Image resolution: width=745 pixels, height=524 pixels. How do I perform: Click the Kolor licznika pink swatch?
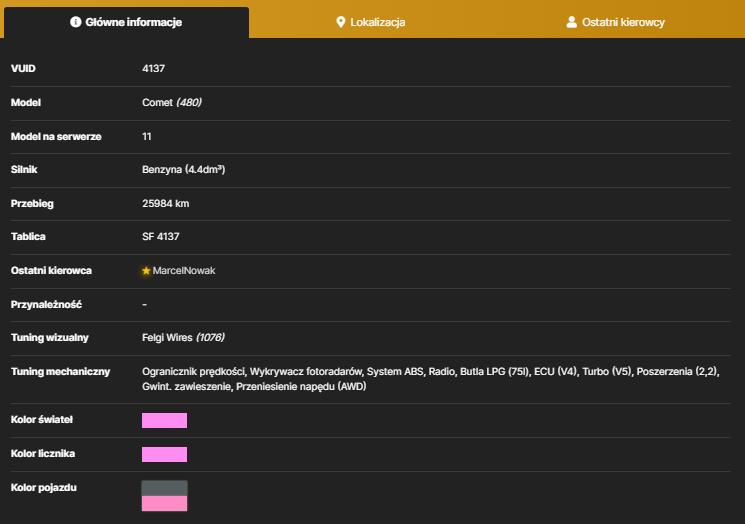click(x=164, y=455)
